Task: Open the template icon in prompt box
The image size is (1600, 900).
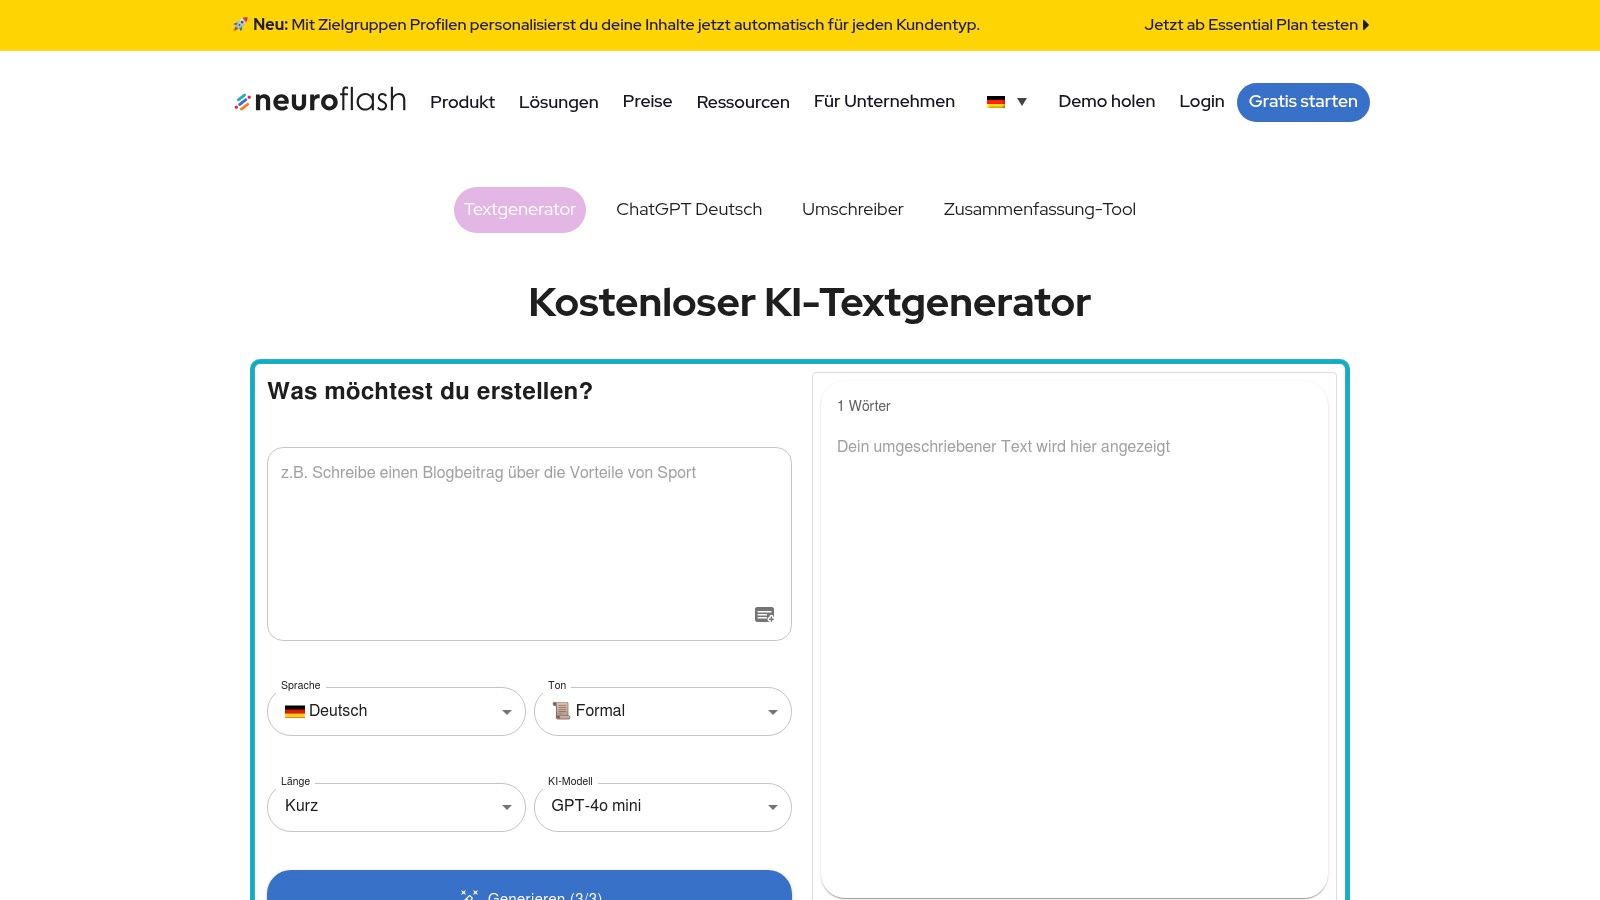Action: tap(764, 615)
